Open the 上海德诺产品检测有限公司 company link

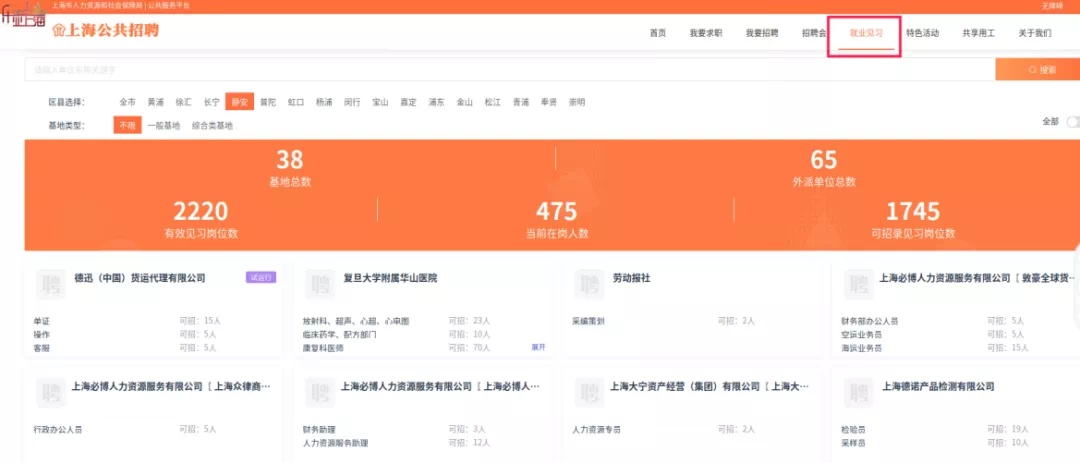(937, 386)
